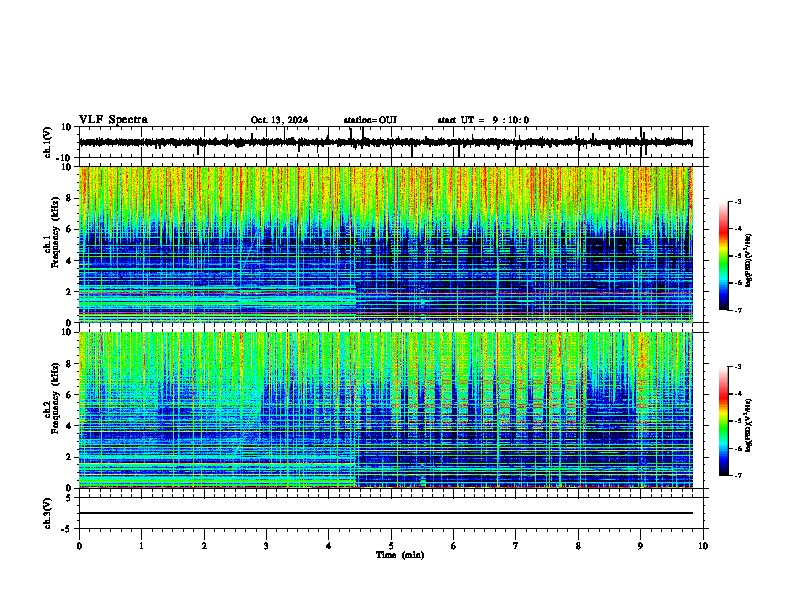Click the "8" kHz tick on ch.1 spectrogram

point(71,198)
